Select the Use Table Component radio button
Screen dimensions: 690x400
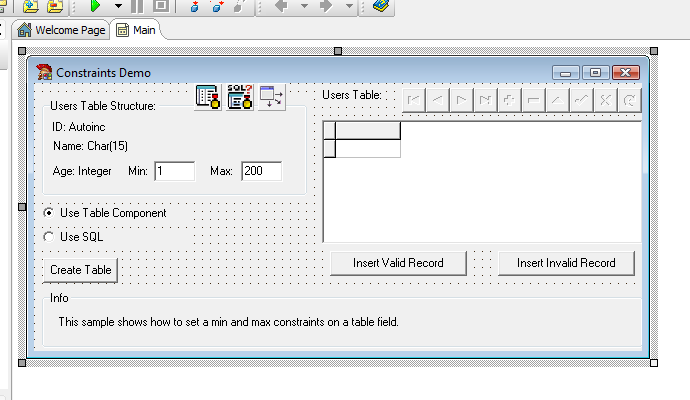click(x=49, y=213)
